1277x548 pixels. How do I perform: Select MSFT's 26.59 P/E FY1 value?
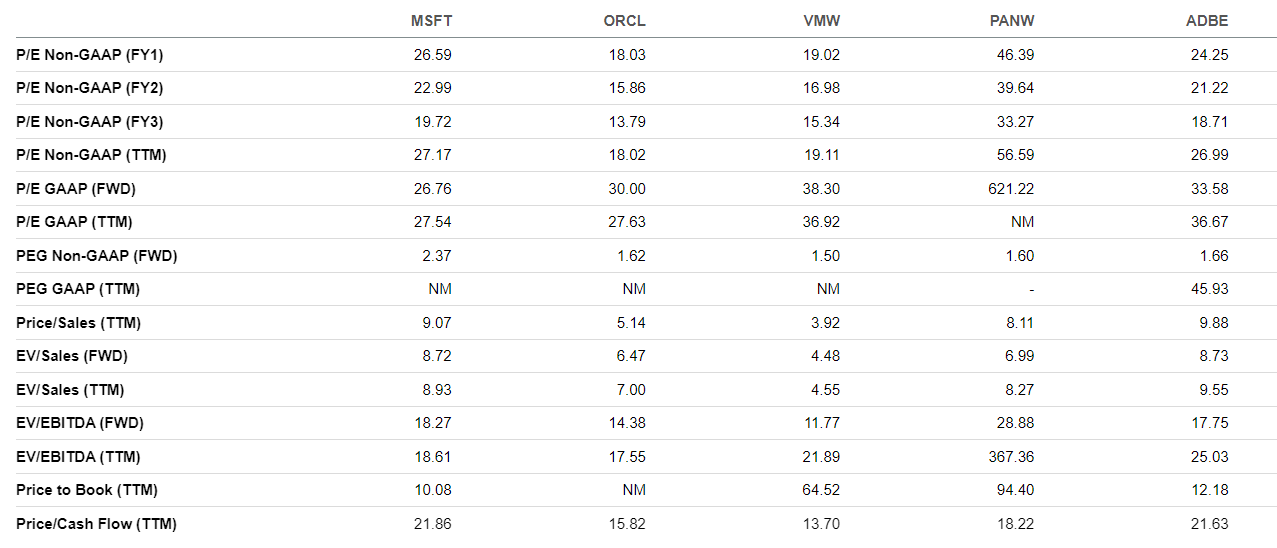coord(432,54)
